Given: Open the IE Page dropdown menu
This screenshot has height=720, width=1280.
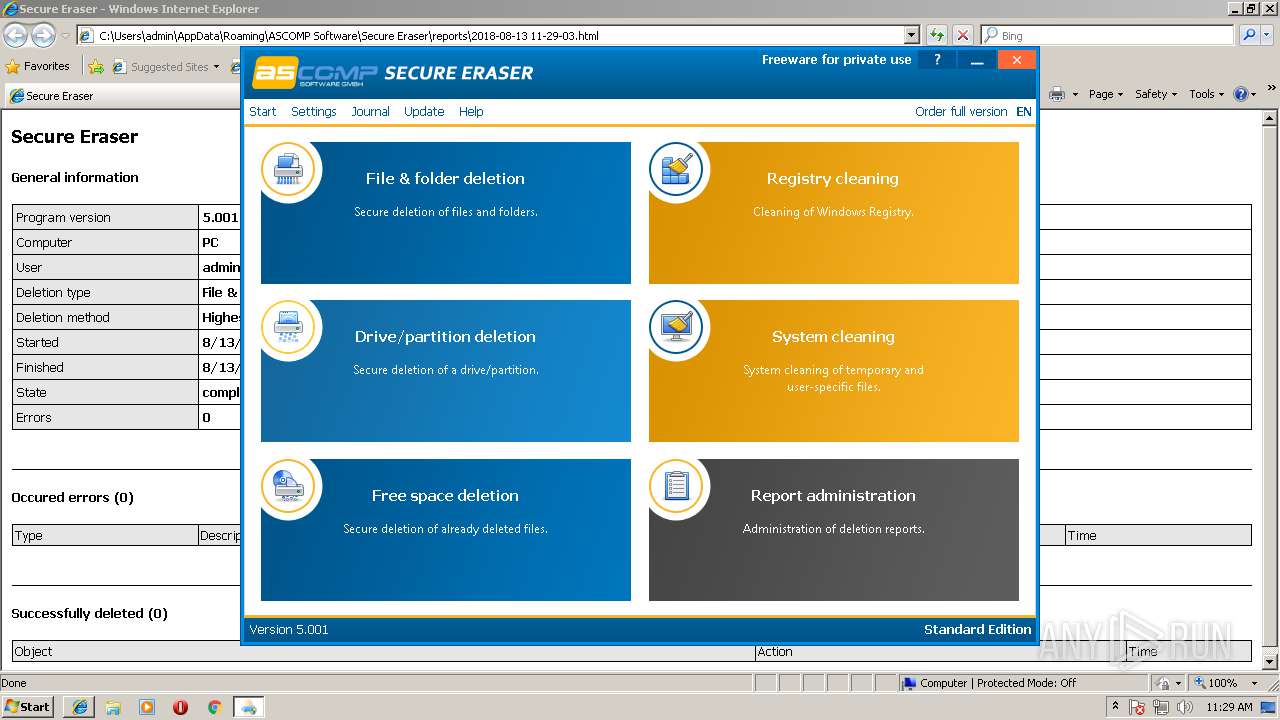Looking at the screenshot, I should coord(1106,94).
